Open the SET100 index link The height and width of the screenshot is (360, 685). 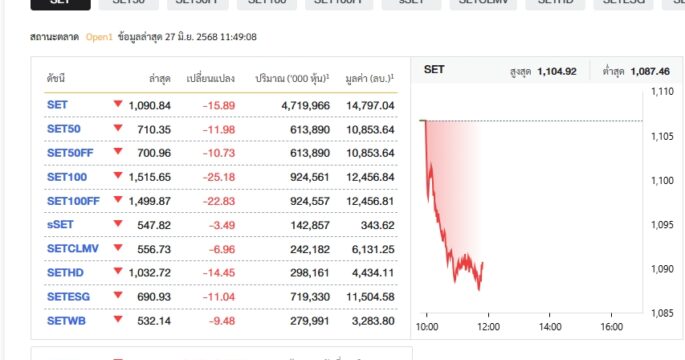tap(67, 177)
